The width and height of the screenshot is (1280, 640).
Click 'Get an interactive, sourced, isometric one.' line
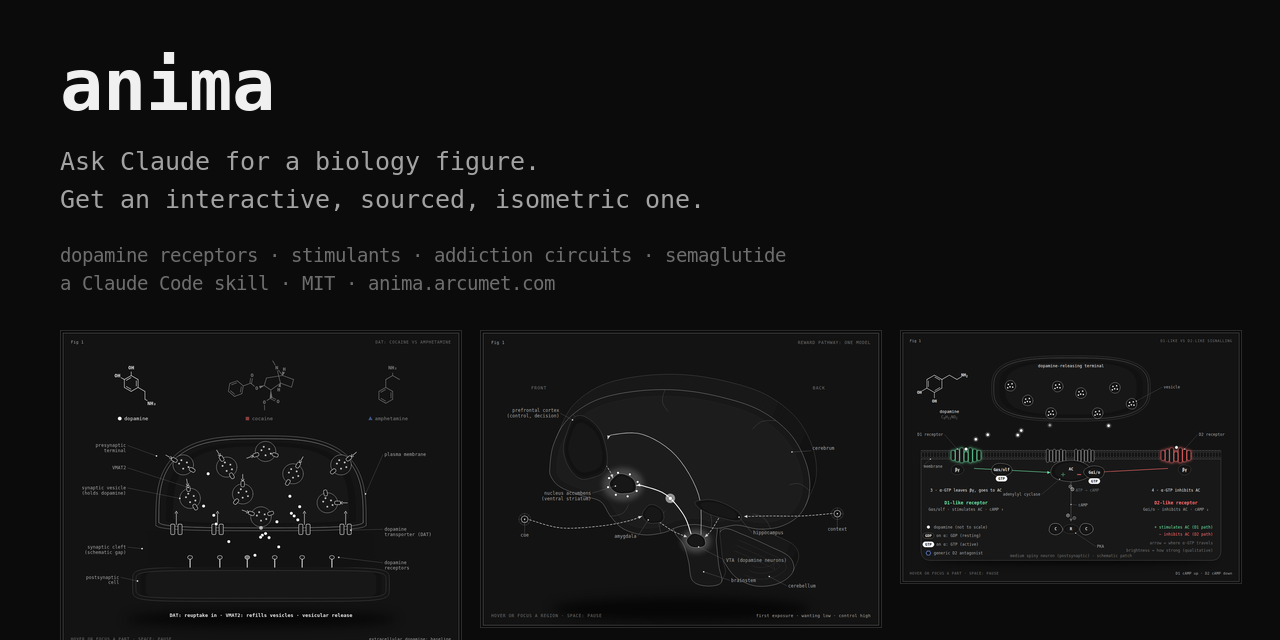(382, 200)
